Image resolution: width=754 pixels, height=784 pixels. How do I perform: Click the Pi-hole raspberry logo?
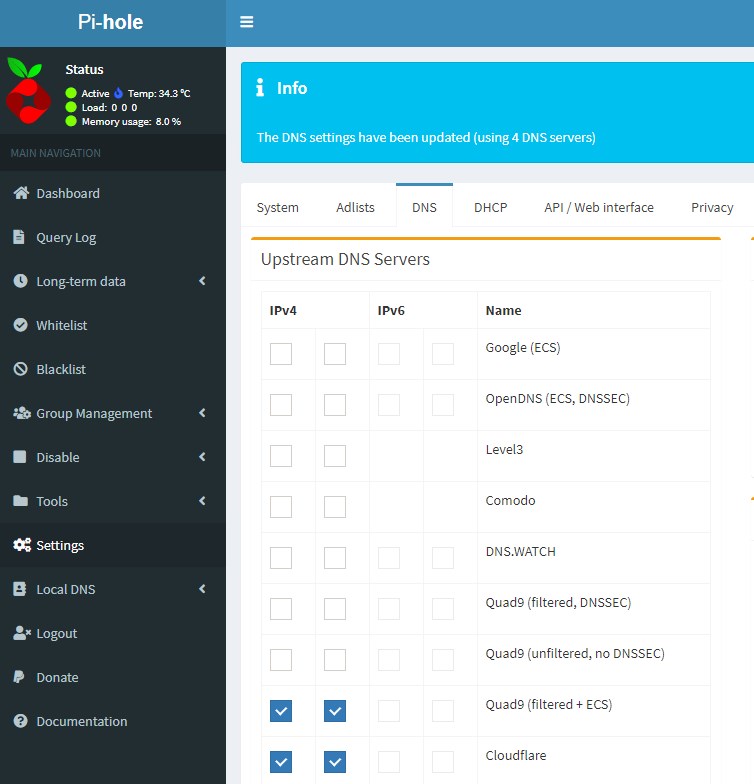[28, 90]
